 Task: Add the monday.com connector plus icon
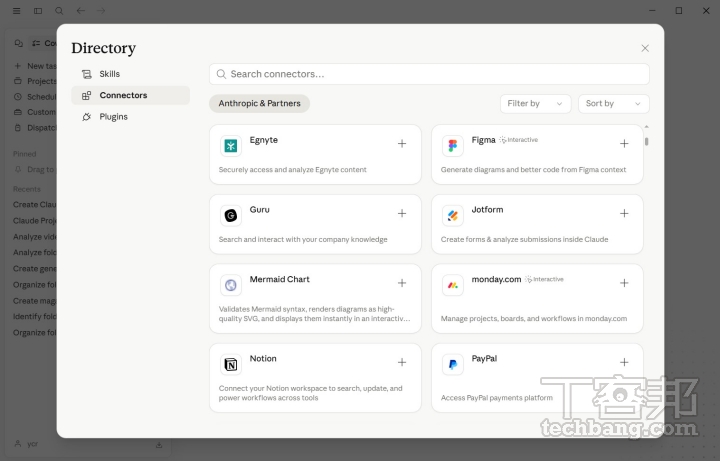click(624, 283)
